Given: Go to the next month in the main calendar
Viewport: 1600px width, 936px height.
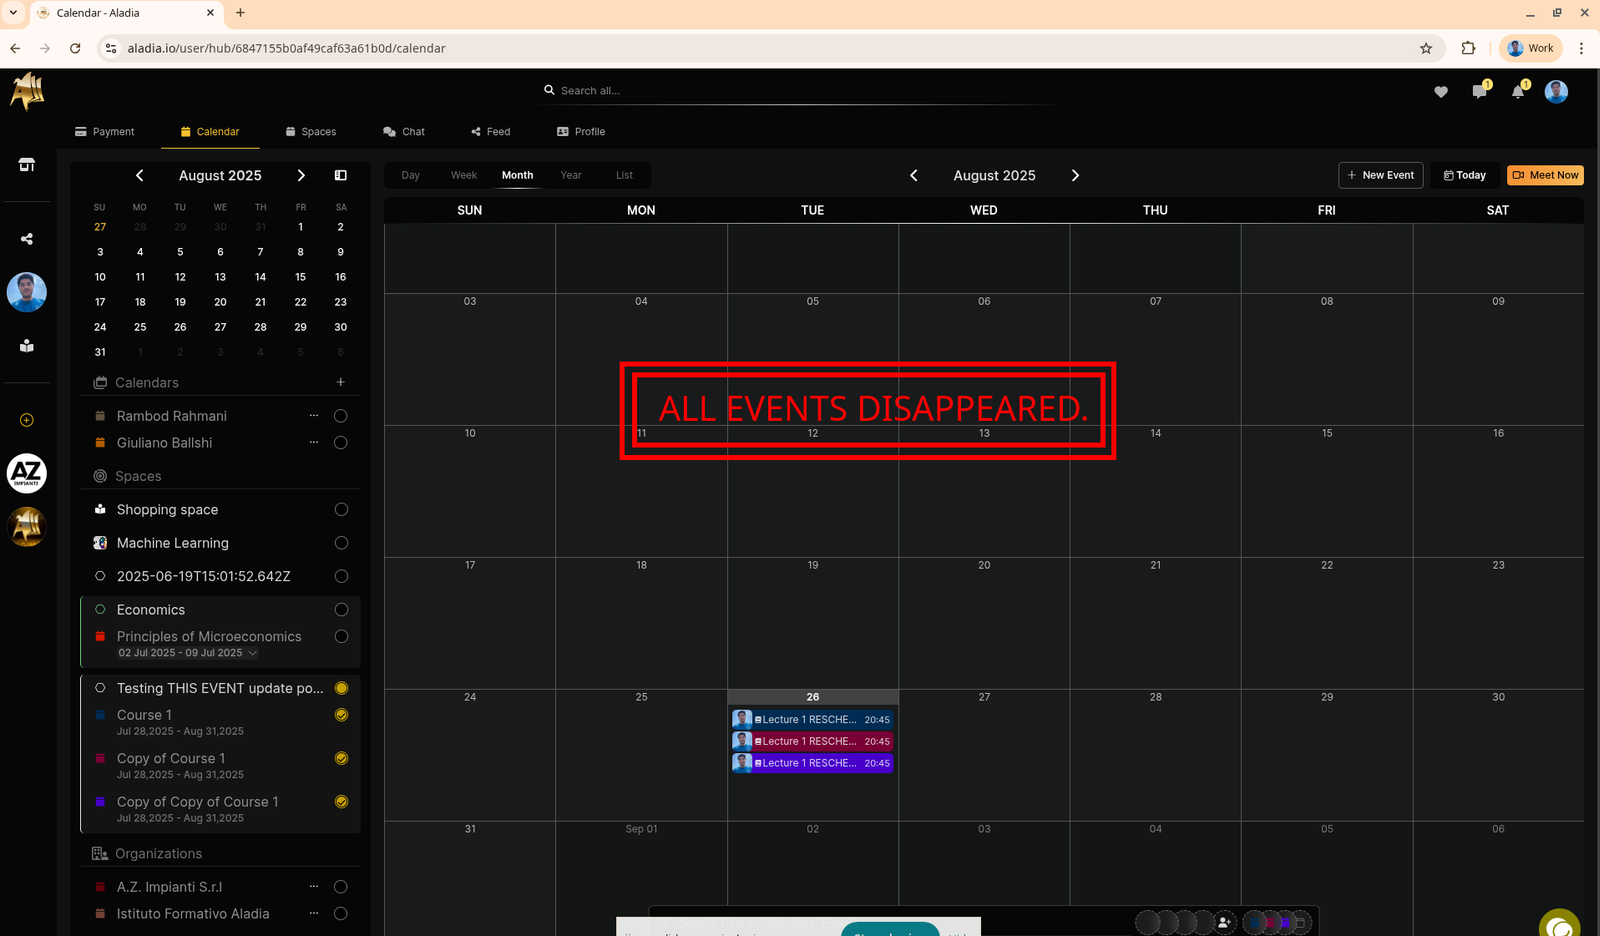Looking at the screenshot, I should (1076, 175).
